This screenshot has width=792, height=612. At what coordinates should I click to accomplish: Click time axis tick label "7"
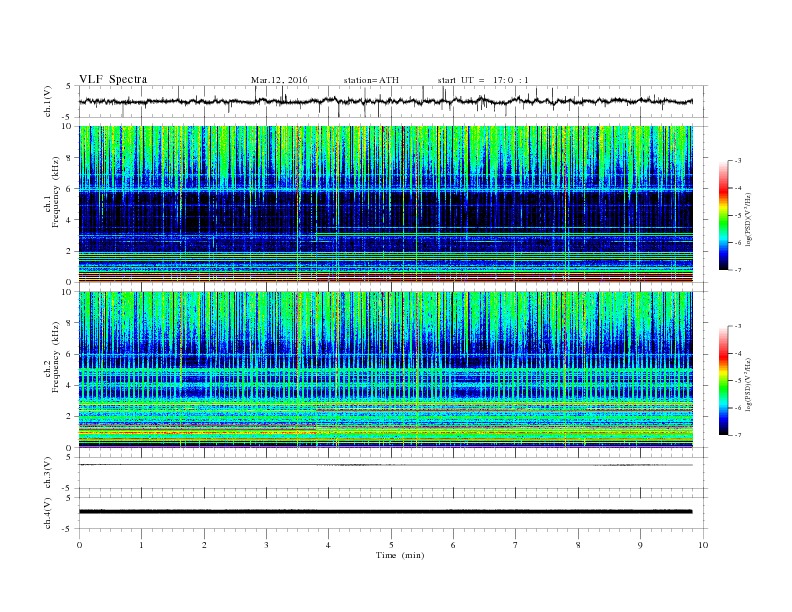click(516, 545)
